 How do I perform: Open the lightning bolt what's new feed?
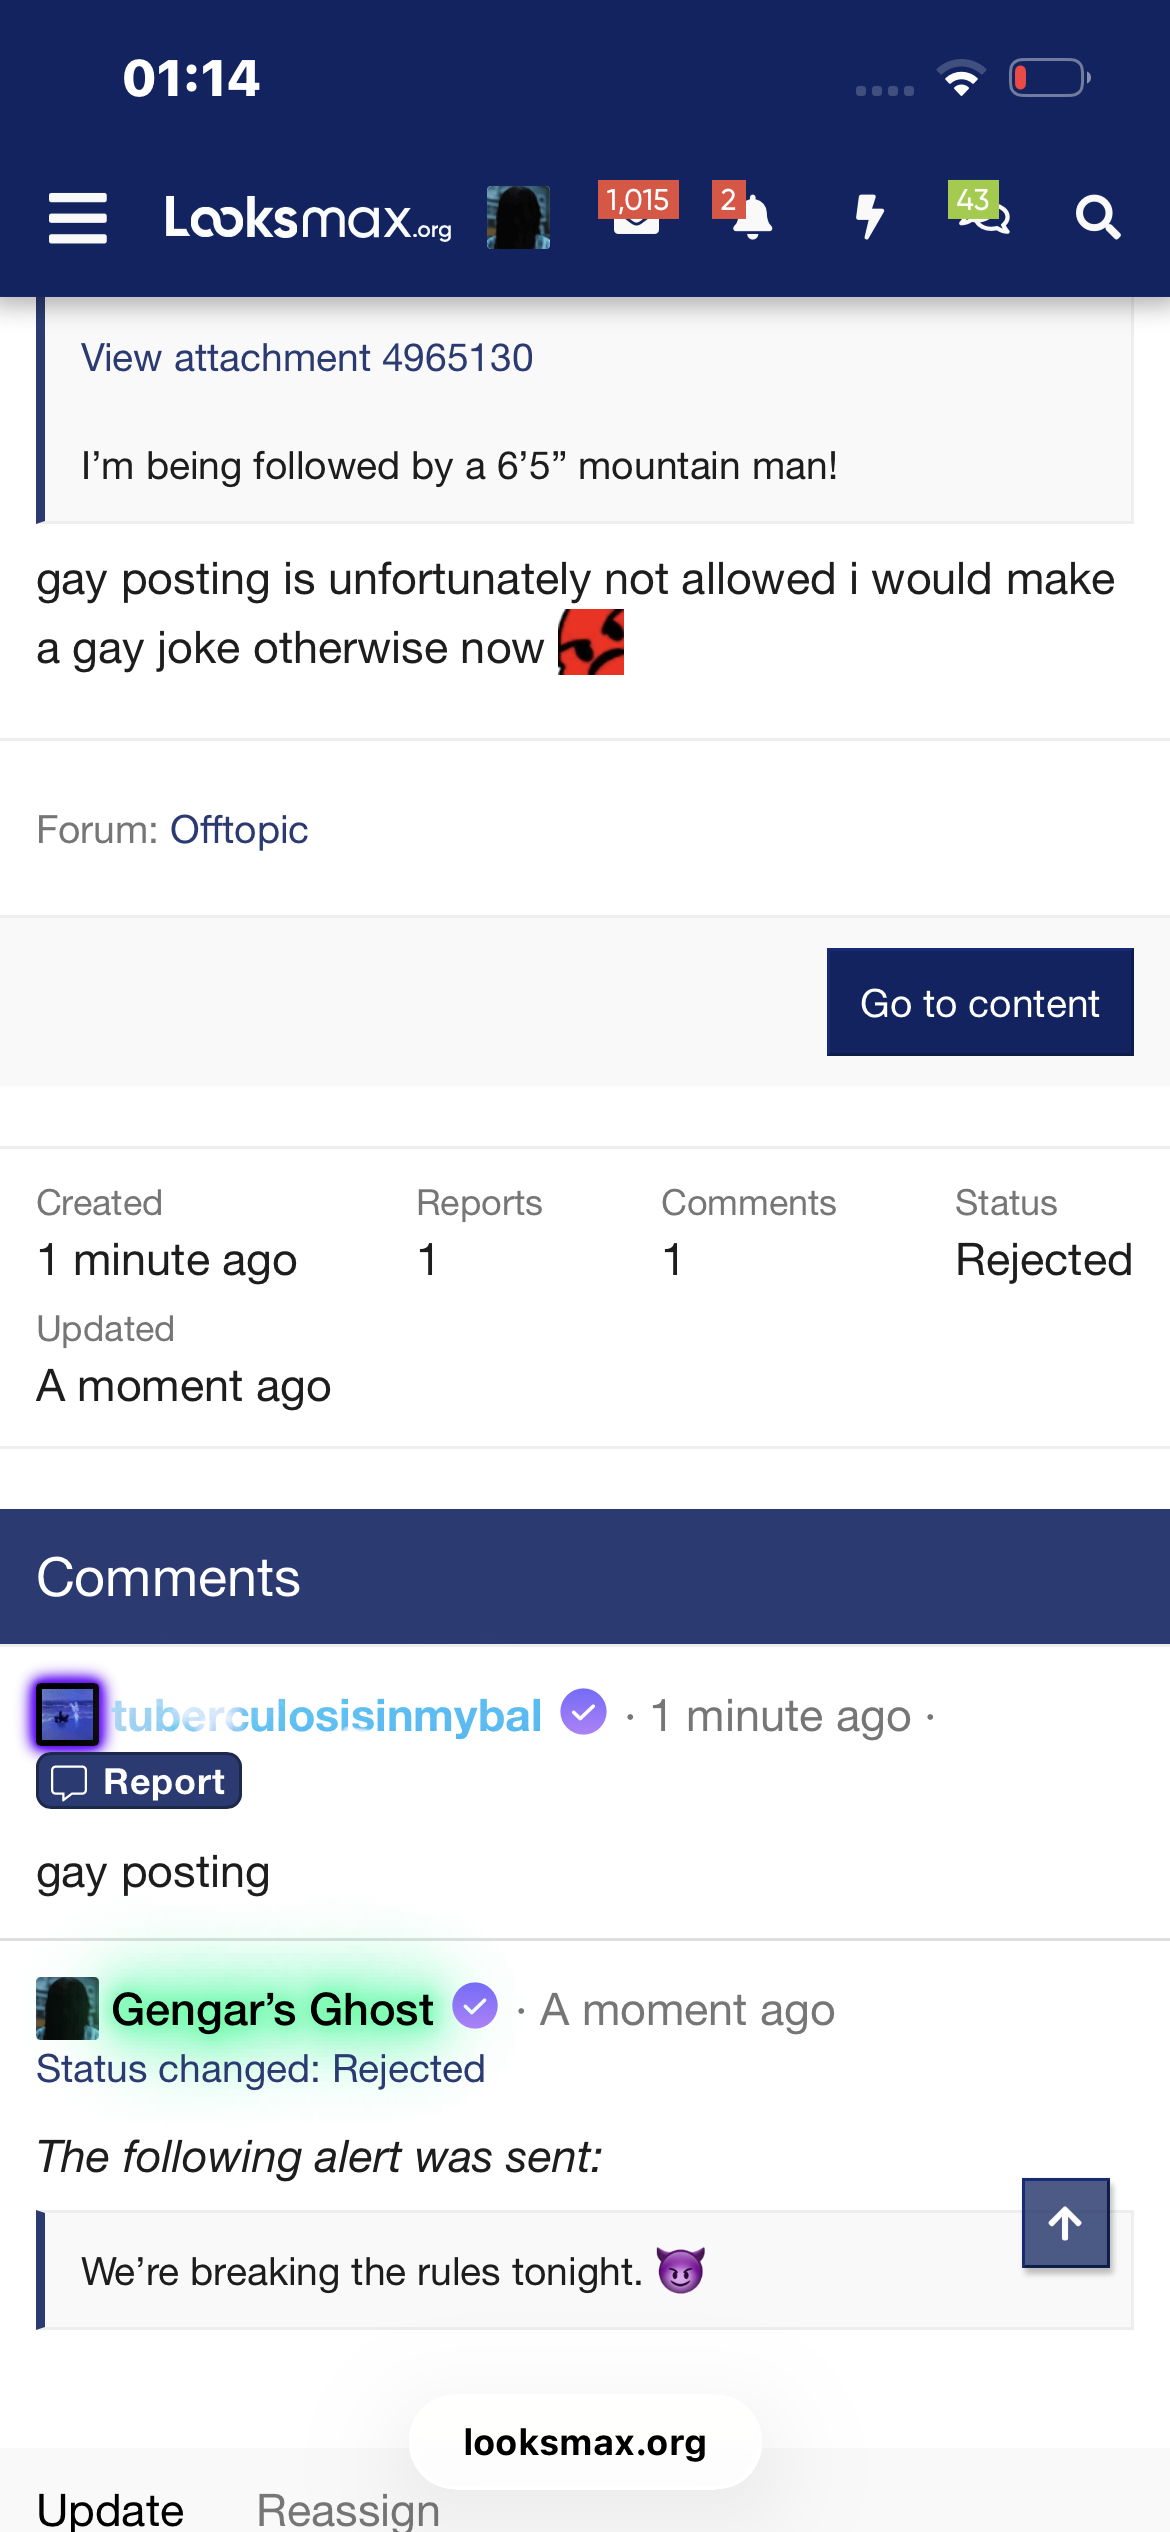(x=869, y=217)
